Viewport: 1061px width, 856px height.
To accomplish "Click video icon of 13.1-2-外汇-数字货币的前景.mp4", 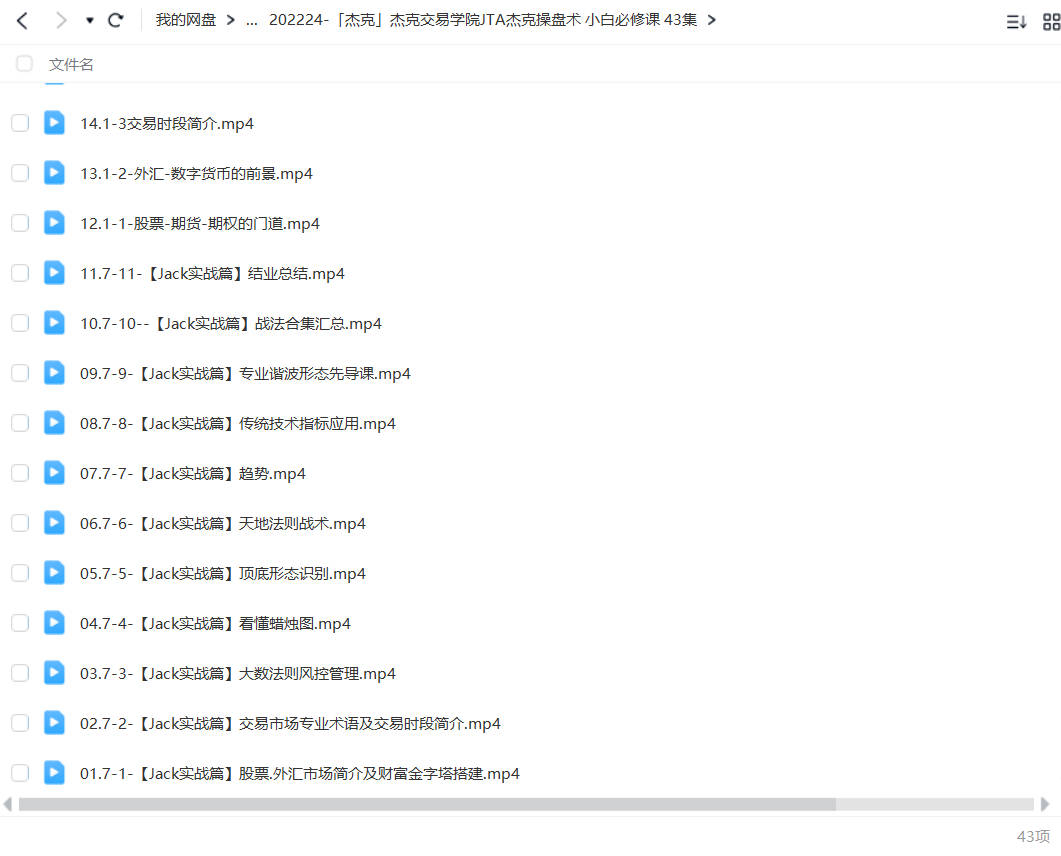I will click(x=54, y=173).
